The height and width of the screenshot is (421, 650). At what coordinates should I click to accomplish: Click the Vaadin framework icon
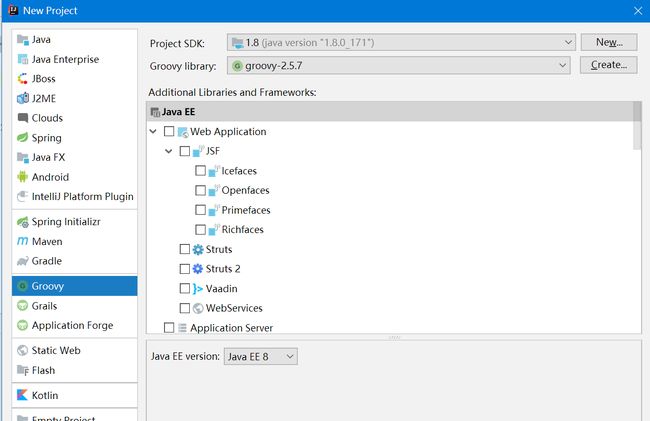[198, 289]
